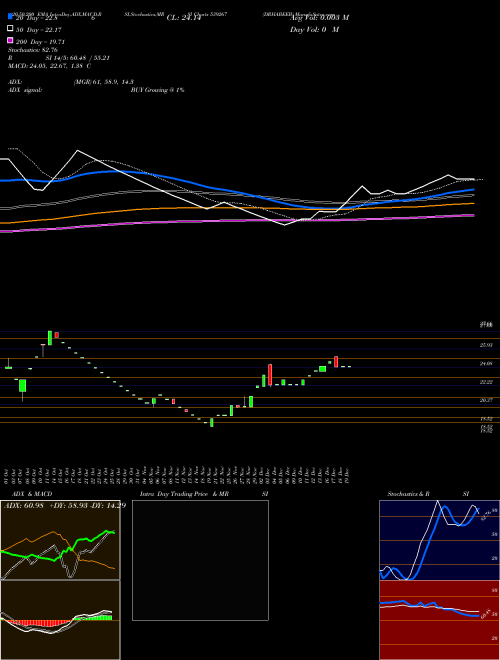500x660 pixels.
Task: Click the tall red candle dated 02 Dec
Action: [270, 375]
